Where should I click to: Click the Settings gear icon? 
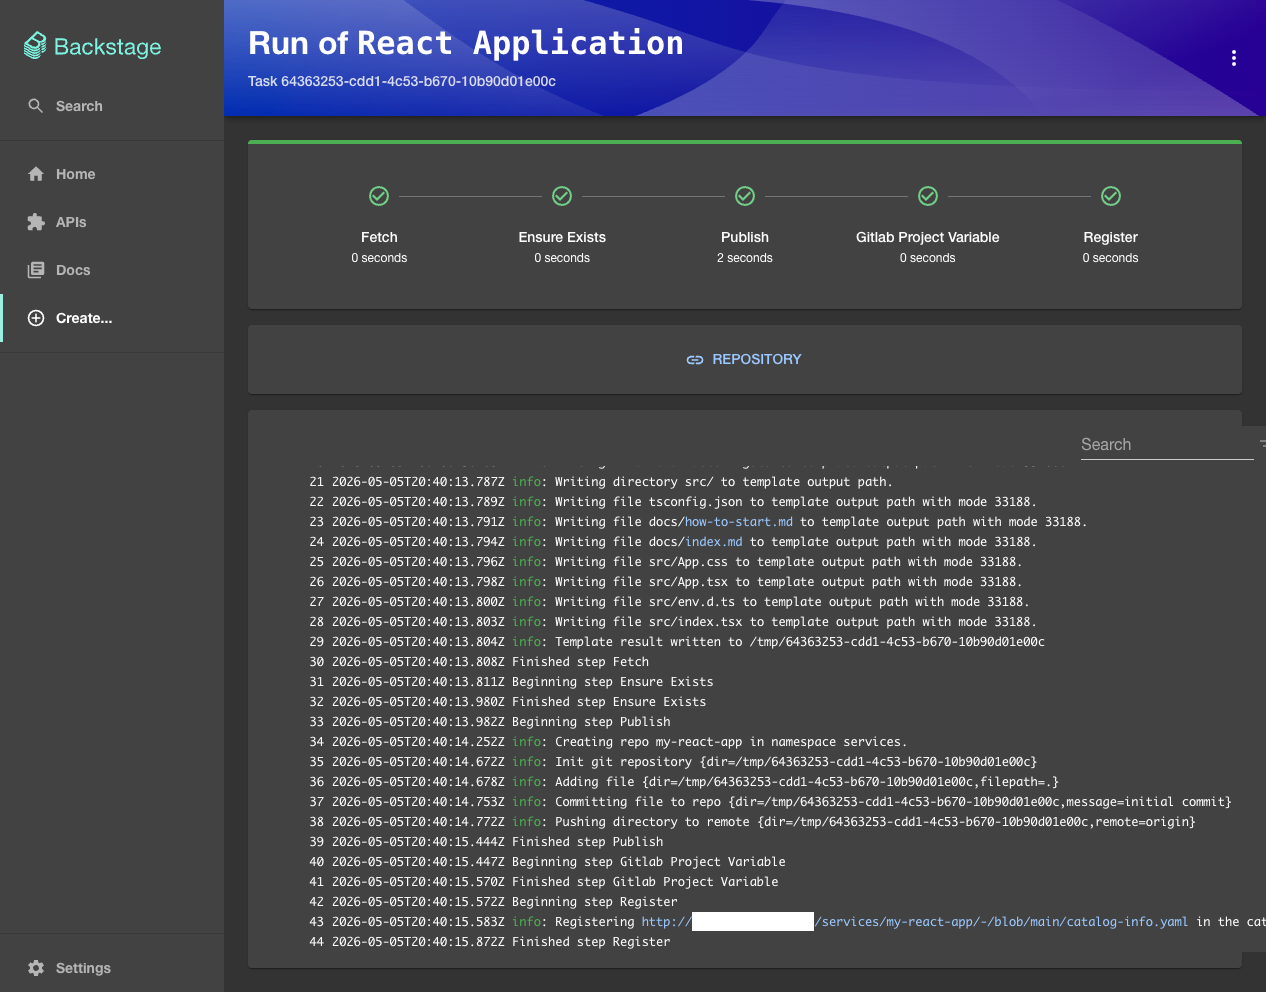pyautogui.click(x=36, y=968)
